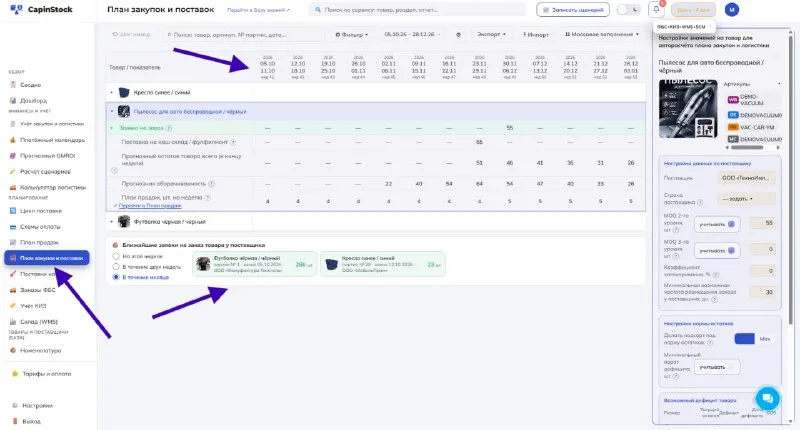The height and width of the screenshot is (430, 800).
Task: Open the Сводка sidebar item icon
Action: pos(13,85)
